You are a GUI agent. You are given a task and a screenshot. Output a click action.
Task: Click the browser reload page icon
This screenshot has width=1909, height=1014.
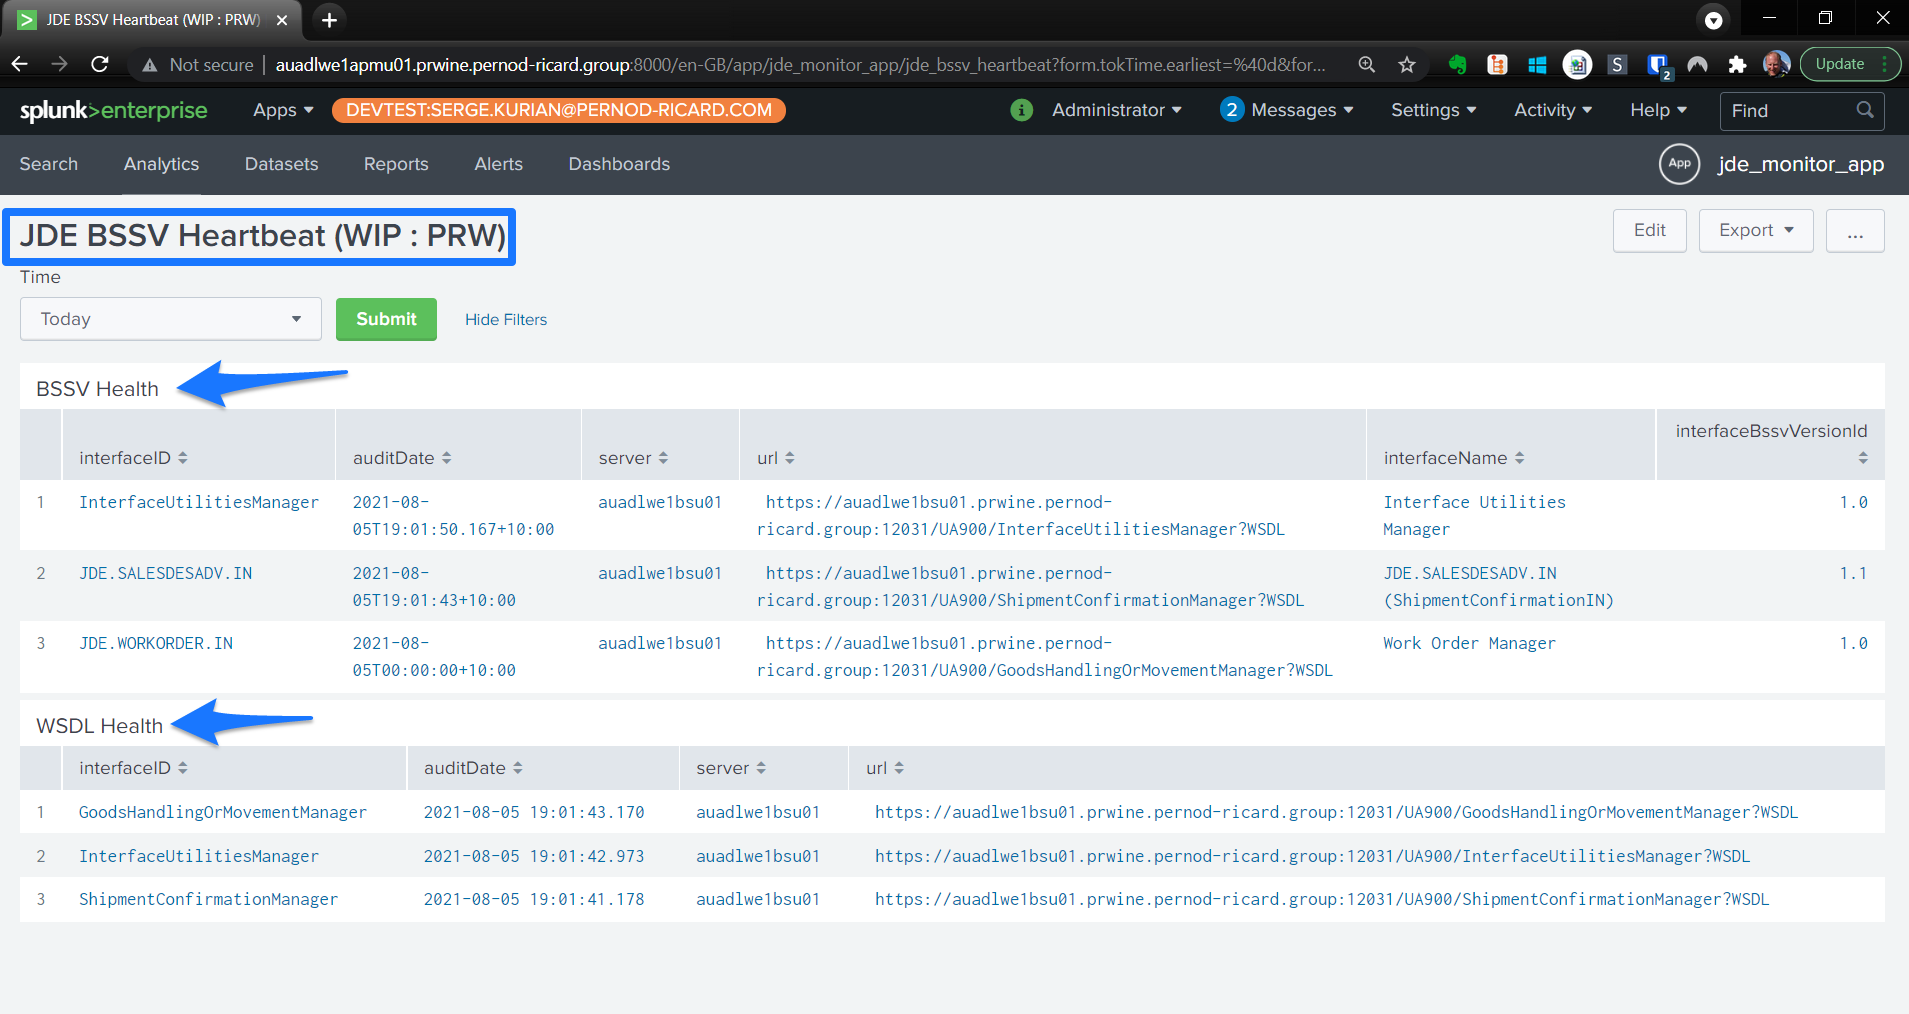[99, 64]
